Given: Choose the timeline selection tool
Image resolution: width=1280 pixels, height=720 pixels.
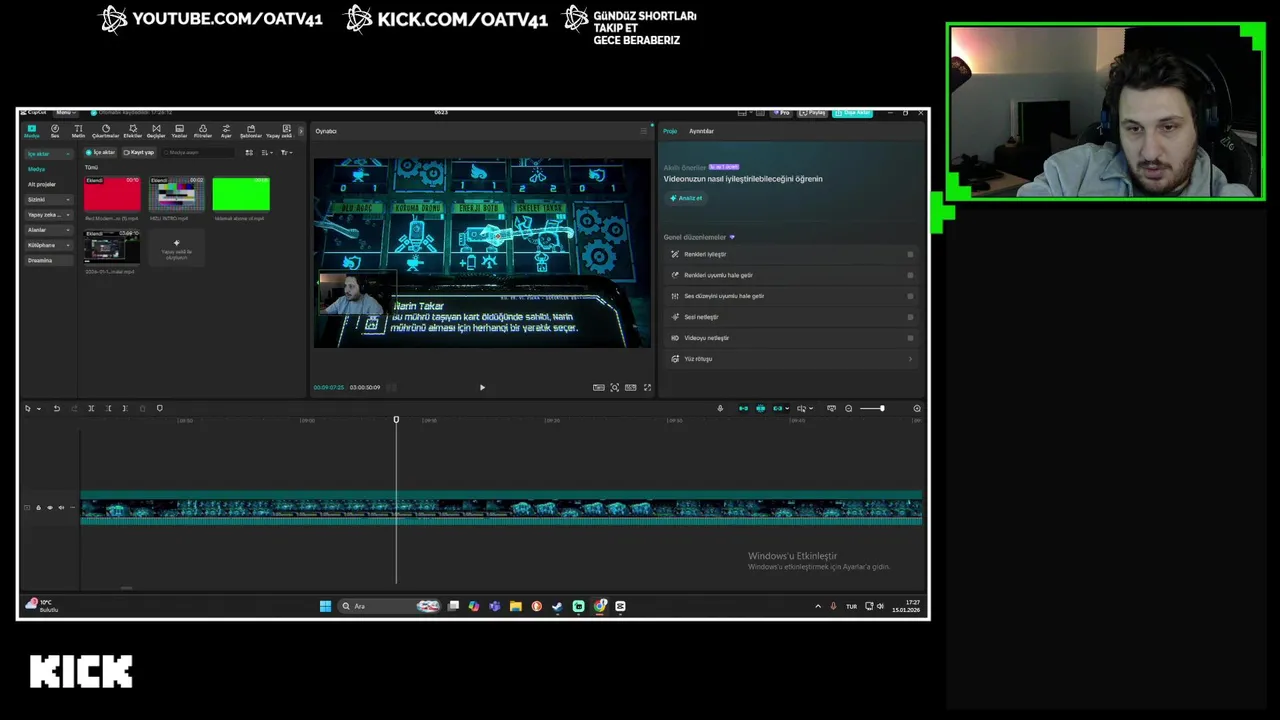Looking at the screenshot, I should pyautogui.click(x=29, y=408).
